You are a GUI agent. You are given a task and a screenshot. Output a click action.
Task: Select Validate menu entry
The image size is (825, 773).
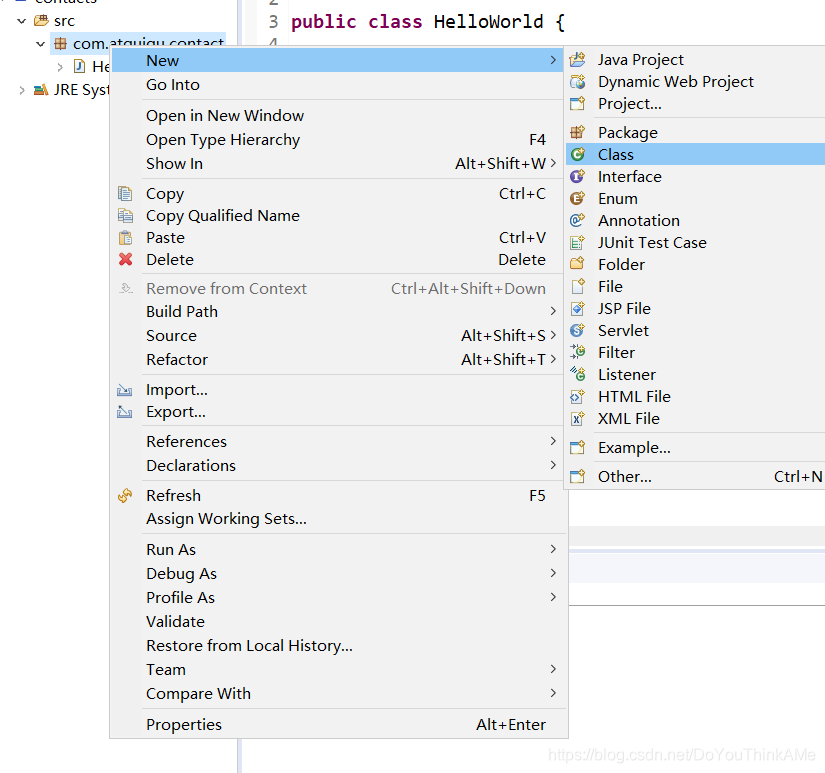point(339,621)
